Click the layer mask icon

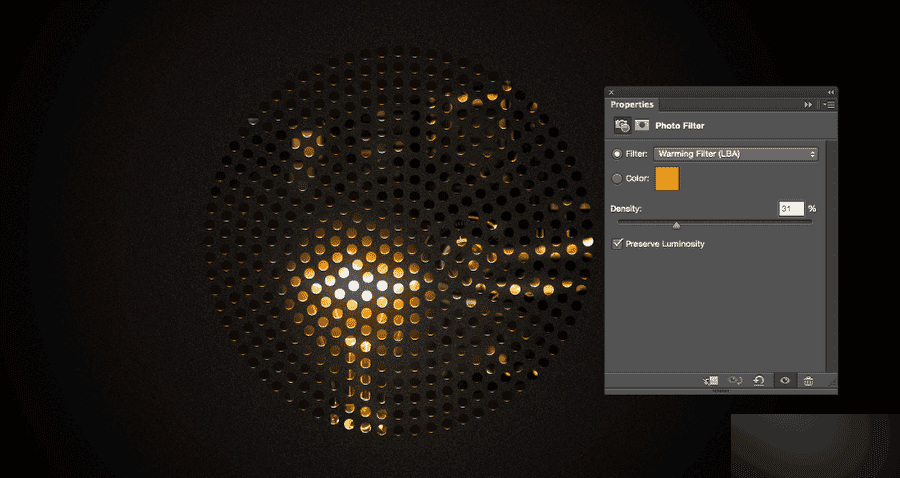pos(641,125)
